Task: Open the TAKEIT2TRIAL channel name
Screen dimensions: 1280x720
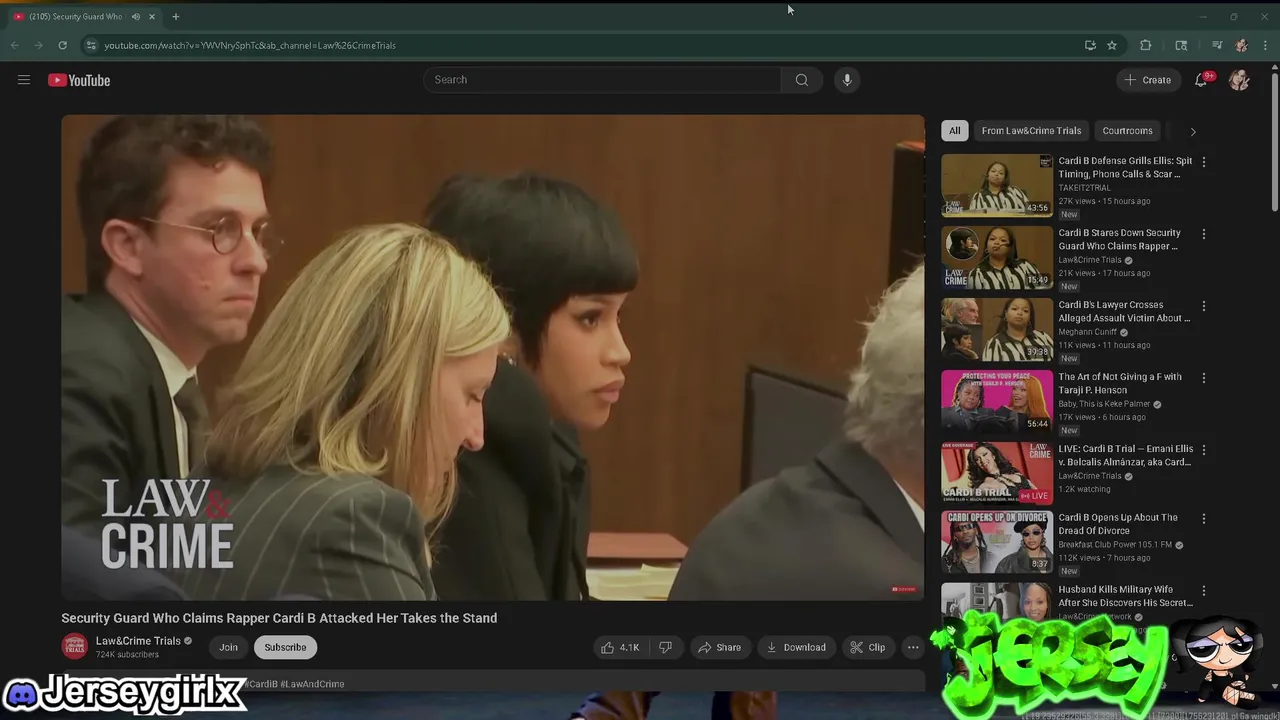Action: [x=1084, y=188]
